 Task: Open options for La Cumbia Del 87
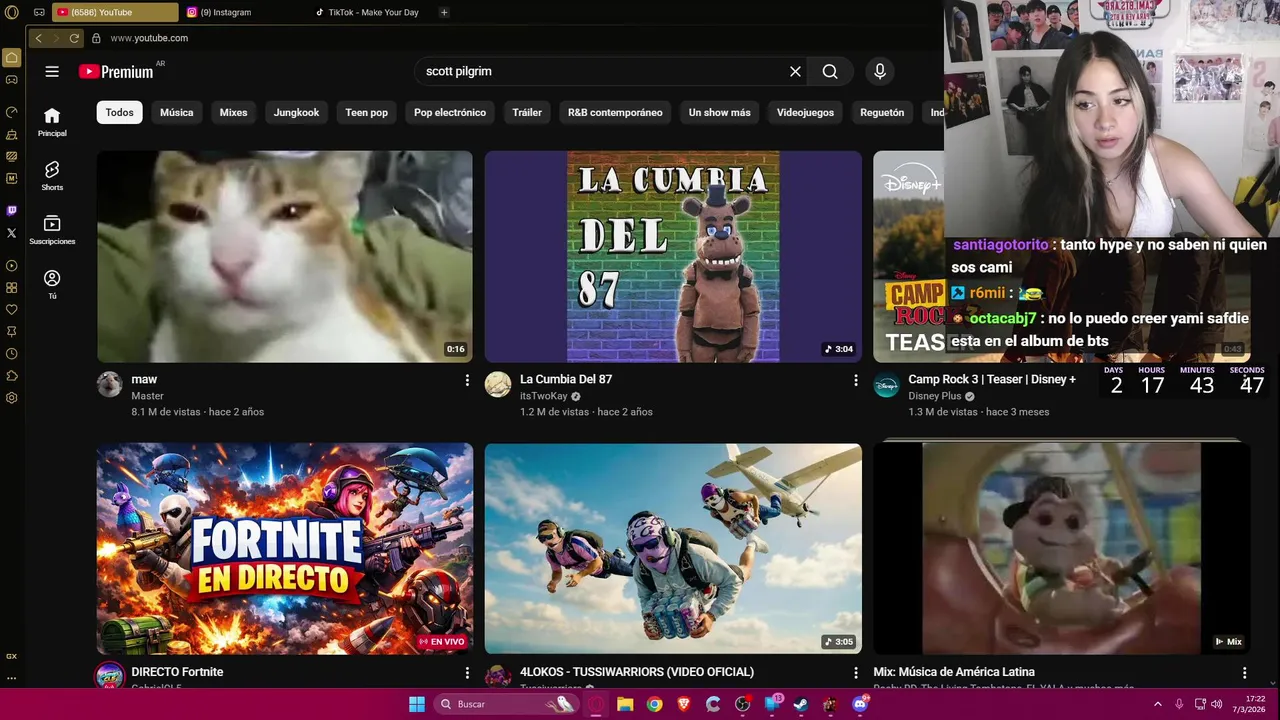point(855,380)
